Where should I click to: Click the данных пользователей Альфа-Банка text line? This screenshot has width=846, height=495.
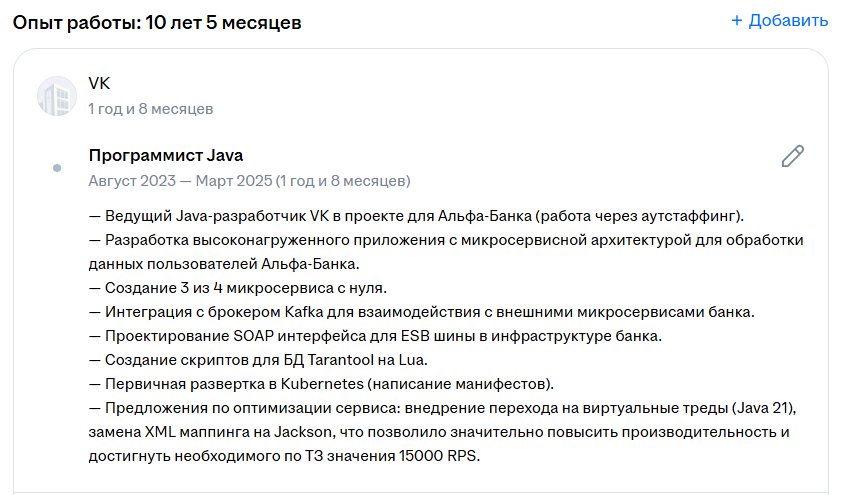click(224, 264)
